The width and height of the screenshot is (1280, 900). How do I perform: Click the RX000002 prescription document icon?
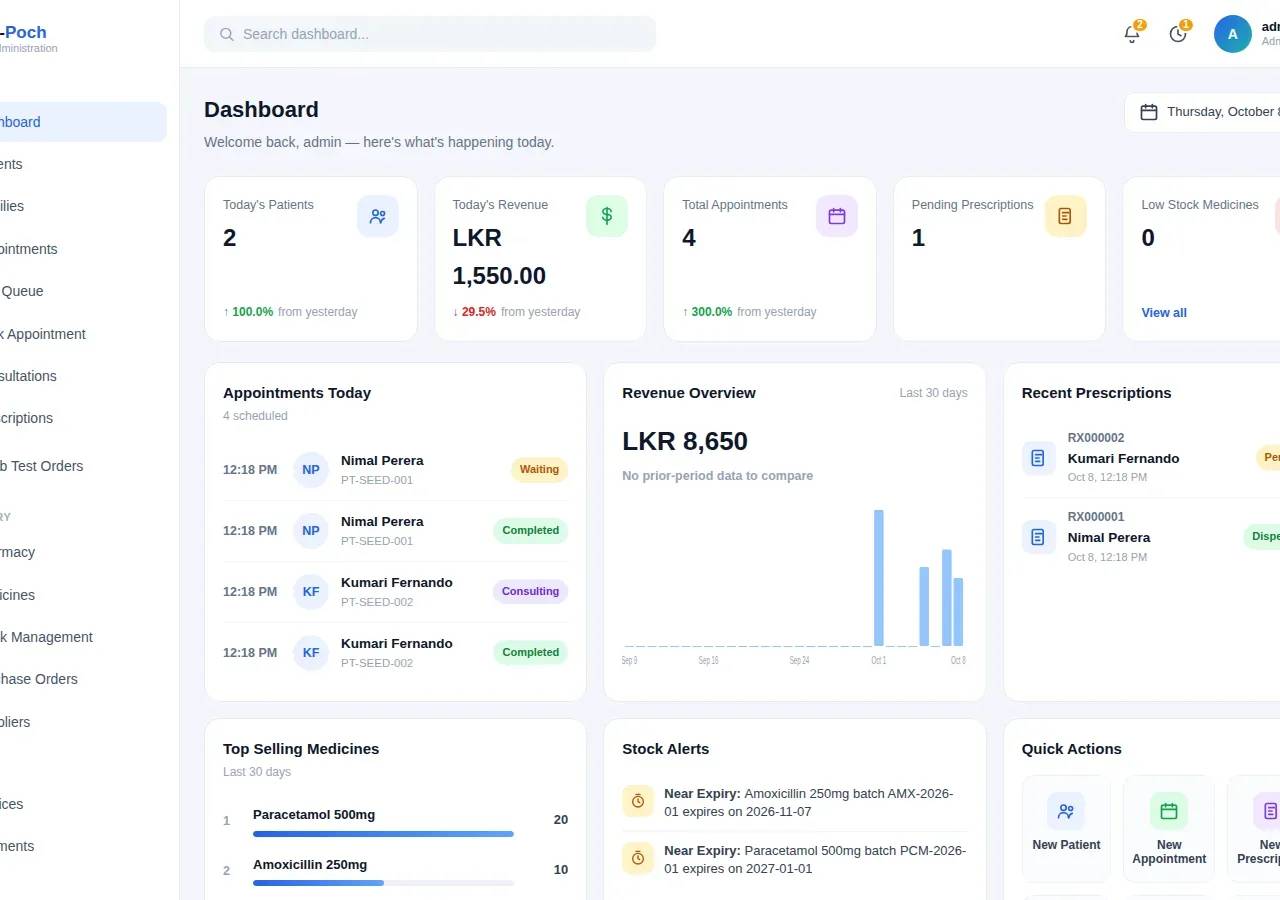click(1038, 458)
